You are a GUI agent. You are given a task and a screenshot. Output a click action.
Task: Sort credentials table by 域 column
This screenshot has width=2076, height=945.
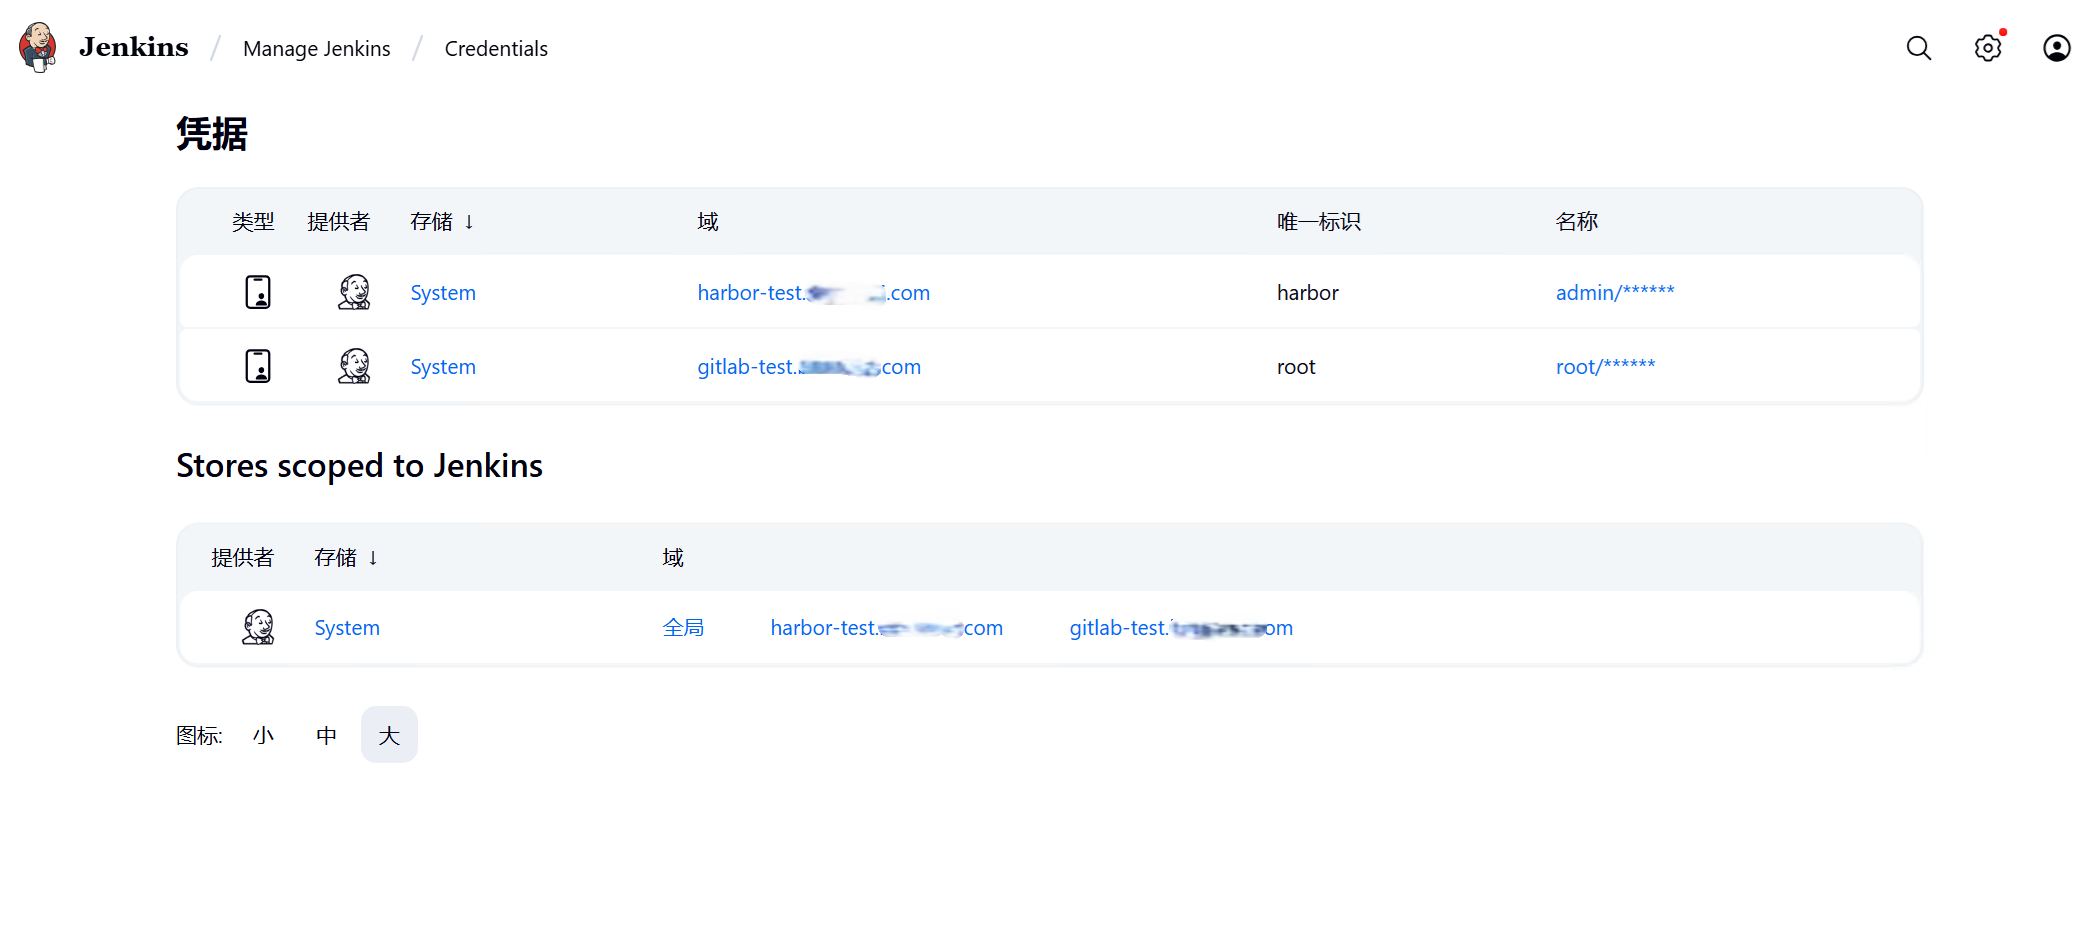pos(708,222)
